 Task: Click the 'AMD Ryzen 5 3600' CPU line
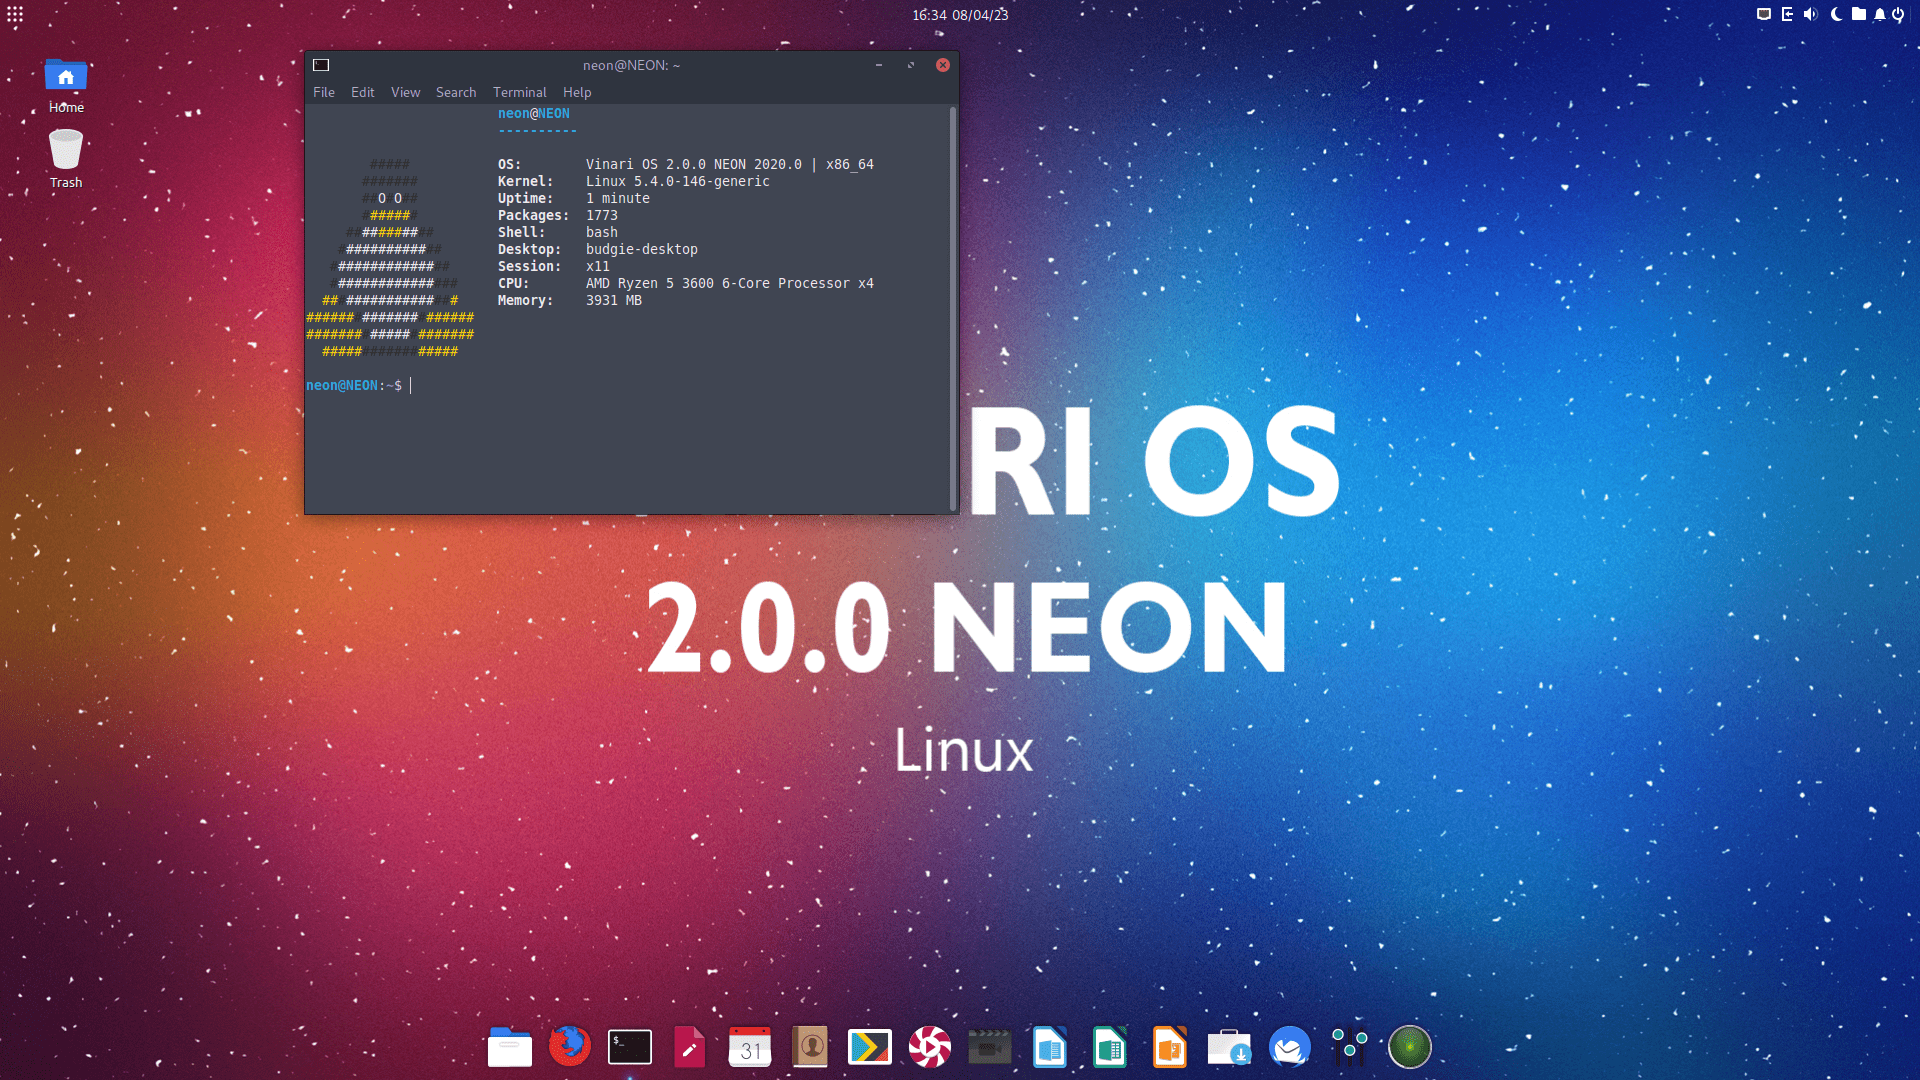pos(730,283)
